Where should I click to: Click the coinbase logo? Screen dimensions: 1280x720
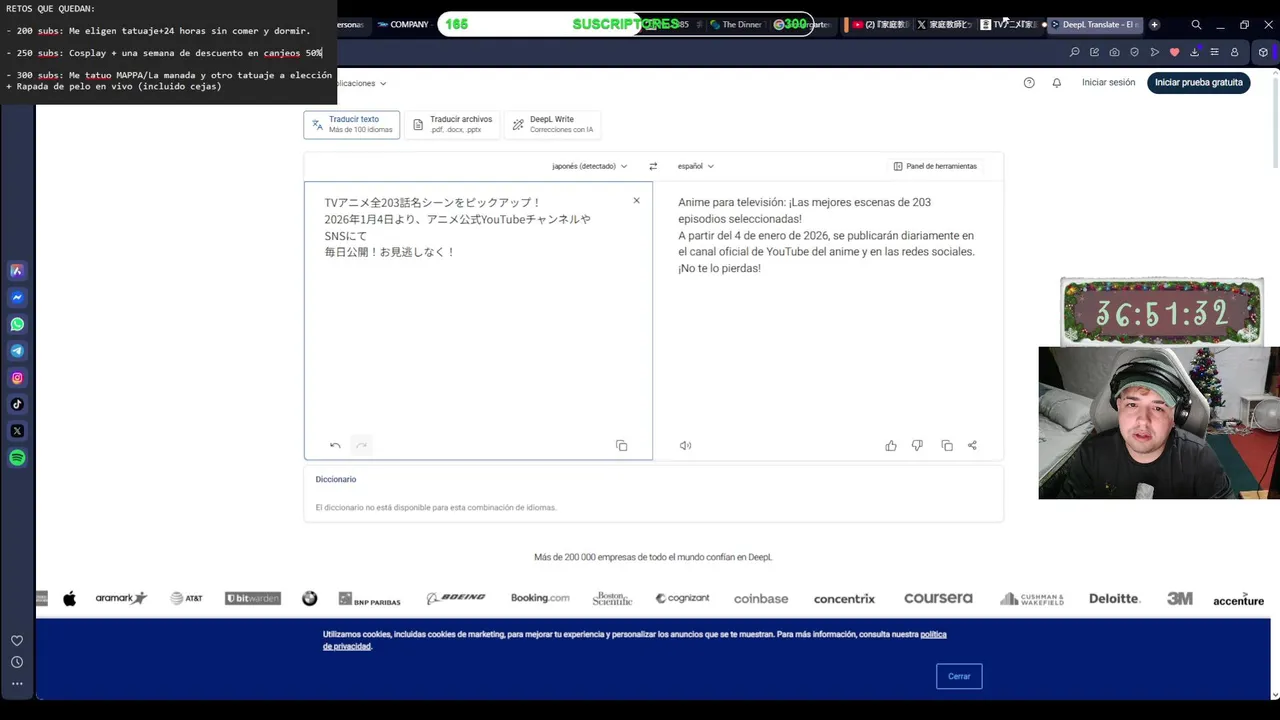tap(761, 598)
